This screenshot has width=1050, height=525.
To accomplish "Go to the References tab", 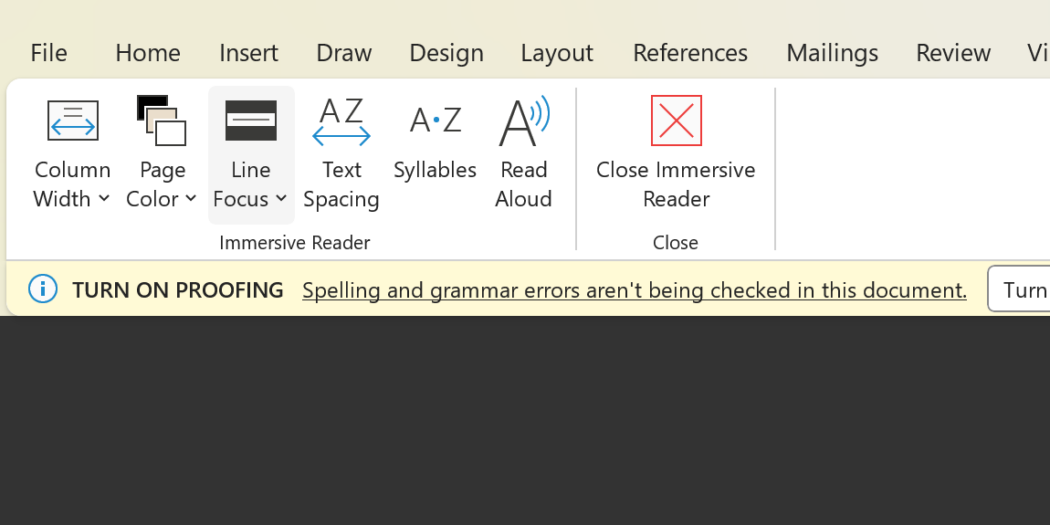I will [x=690, y=53].
